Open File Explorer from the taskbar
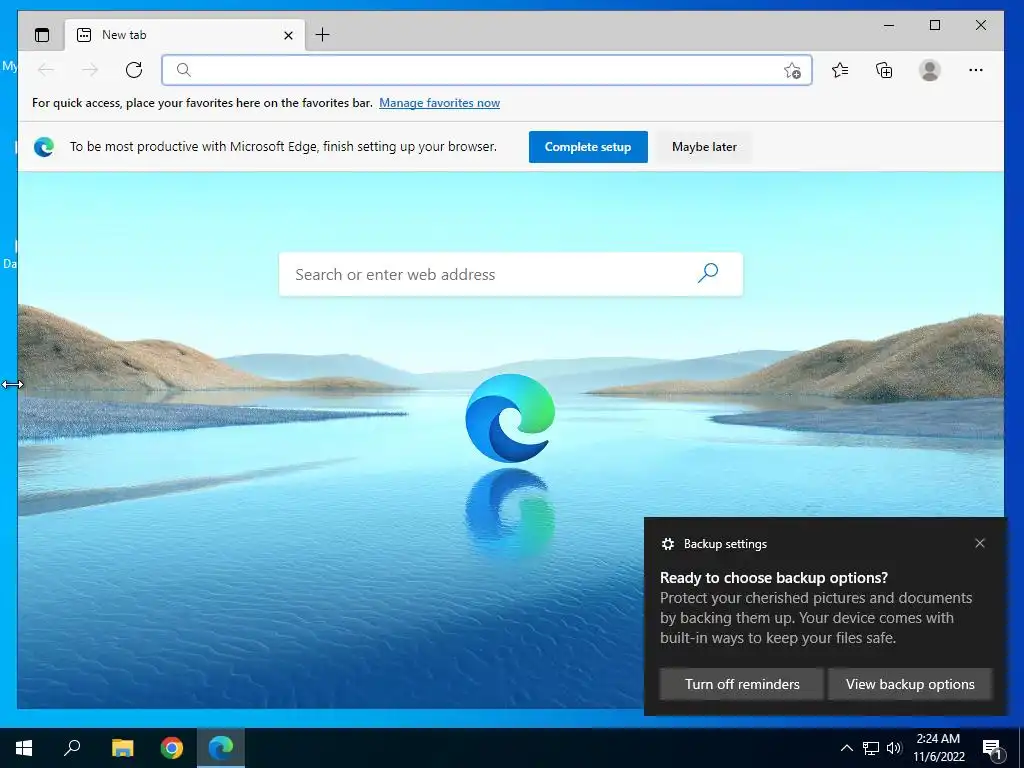Screen dimensions: 1024x768 [x=122, y=748]
